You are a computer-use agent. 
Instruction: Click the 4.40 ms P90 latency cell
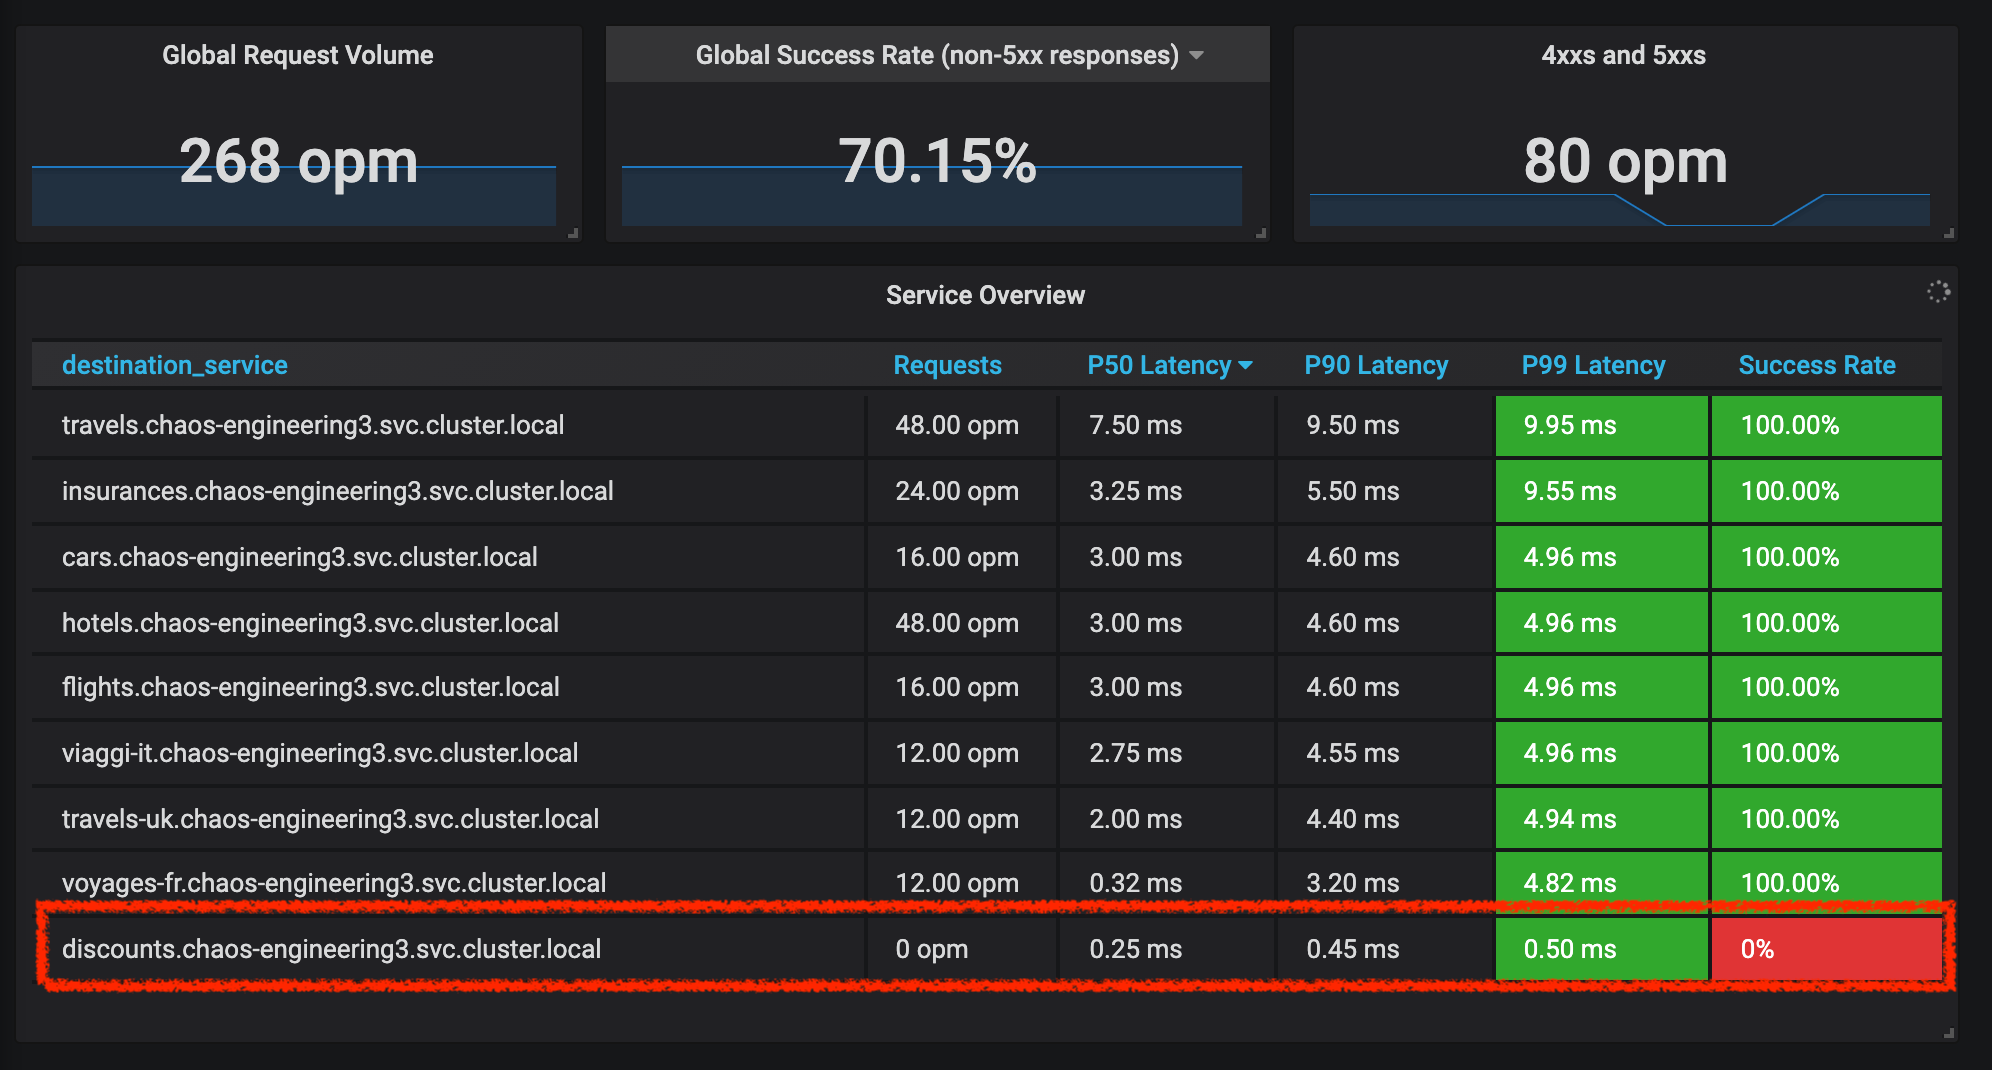[1385, 819]
